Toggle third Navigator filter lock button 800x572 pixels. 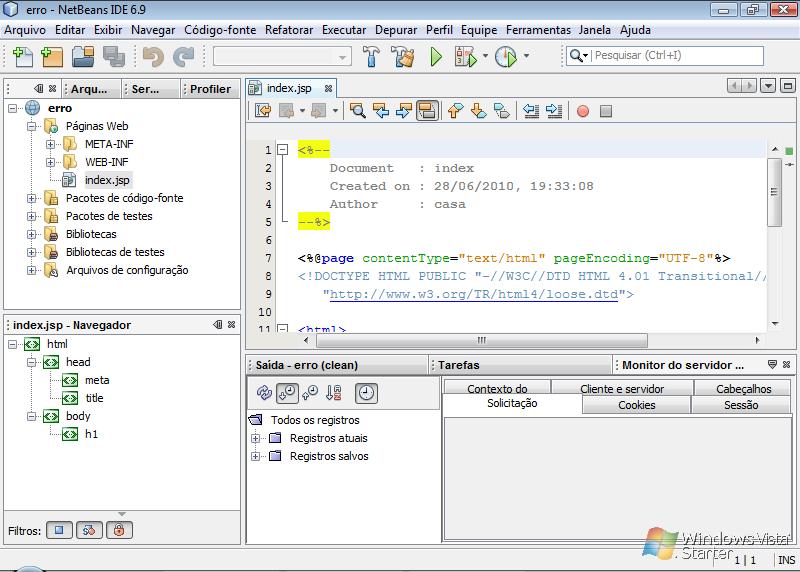coord(119,530)
